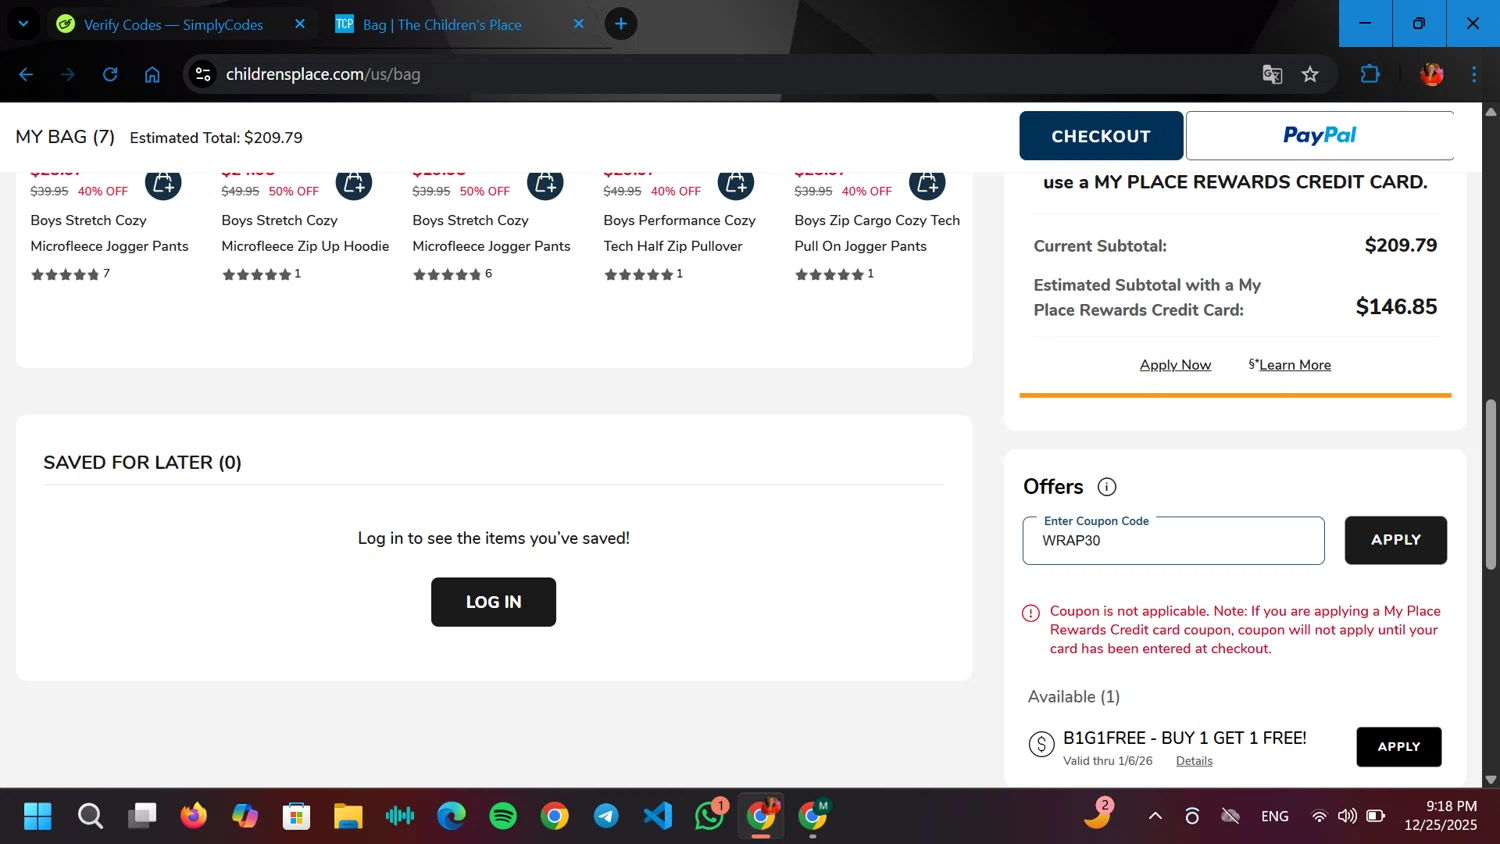Switch to the Verify Codes SimplyCodes tab
The image size is (1500, 844).
tap(173, 24)
